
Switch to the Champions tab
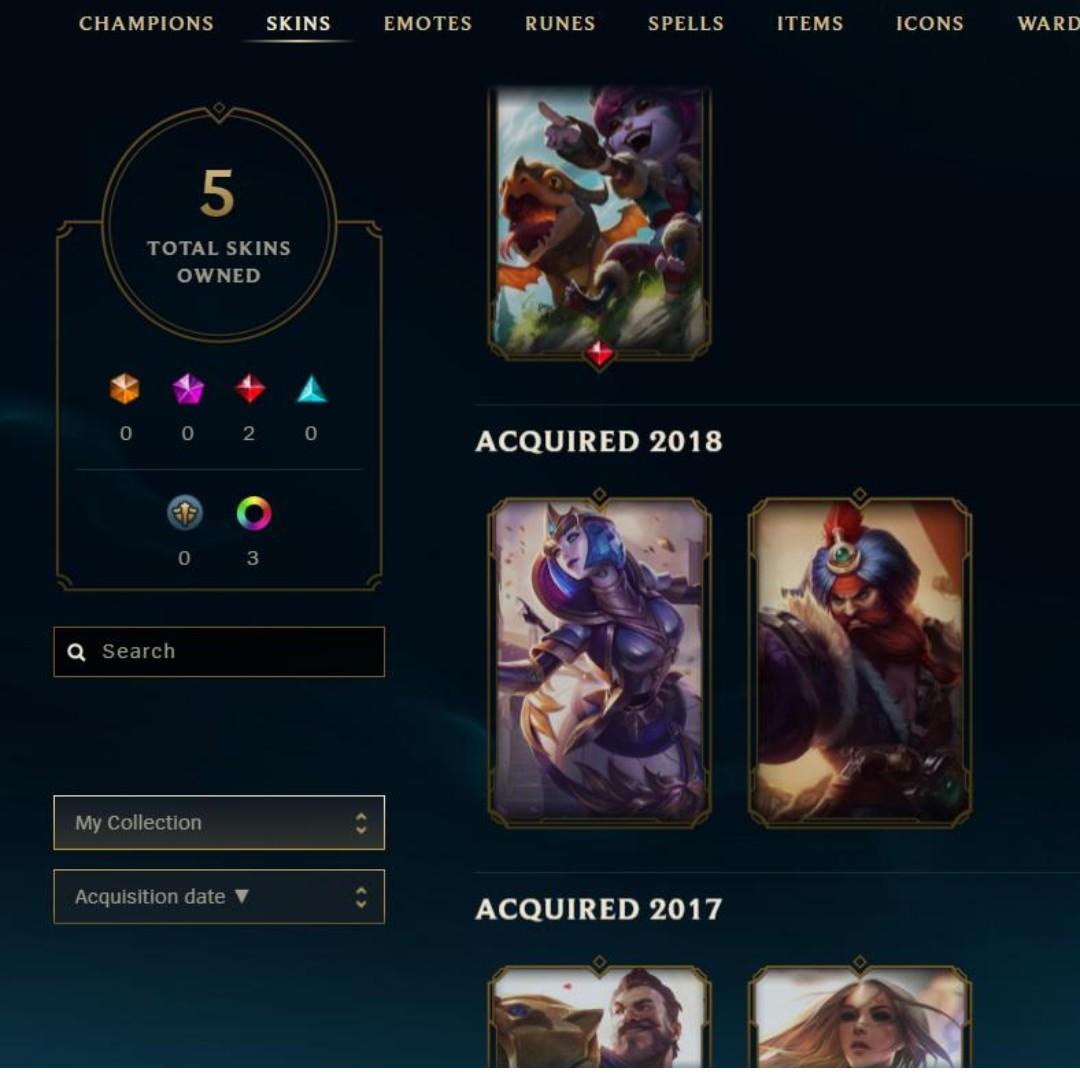tap(146, 23)
